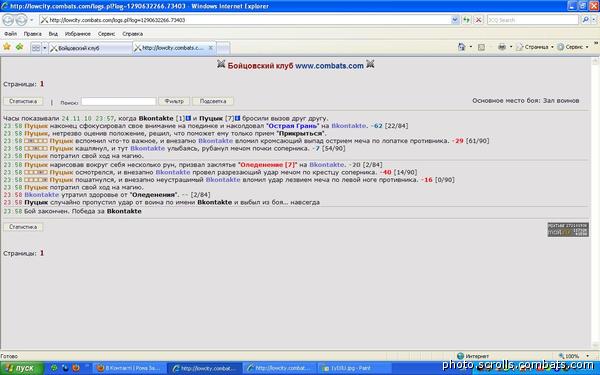Image resolution: width=600 pixels, height=375 pixels.
Task: Open the tab list dropdown arrow
Action: point(44,48)
